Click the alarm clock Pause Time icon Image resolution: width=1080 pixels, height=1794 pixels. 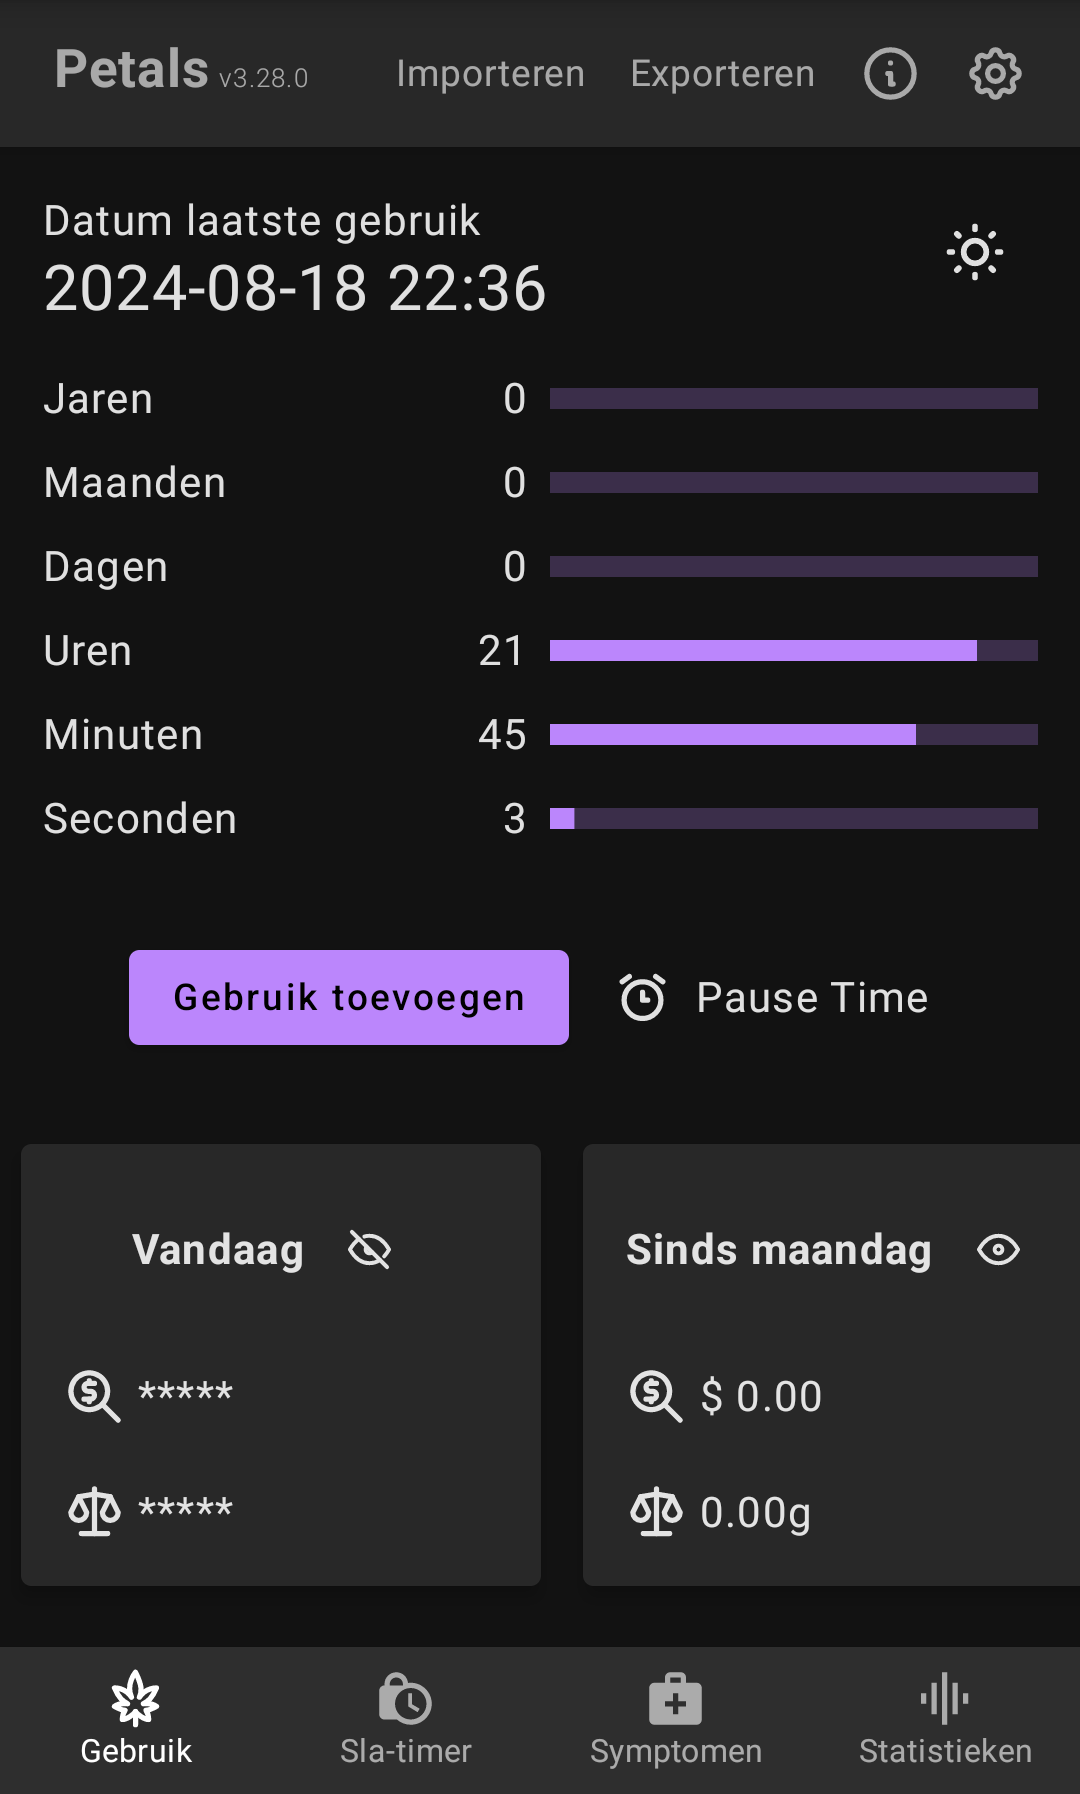[x=642, y=997]
